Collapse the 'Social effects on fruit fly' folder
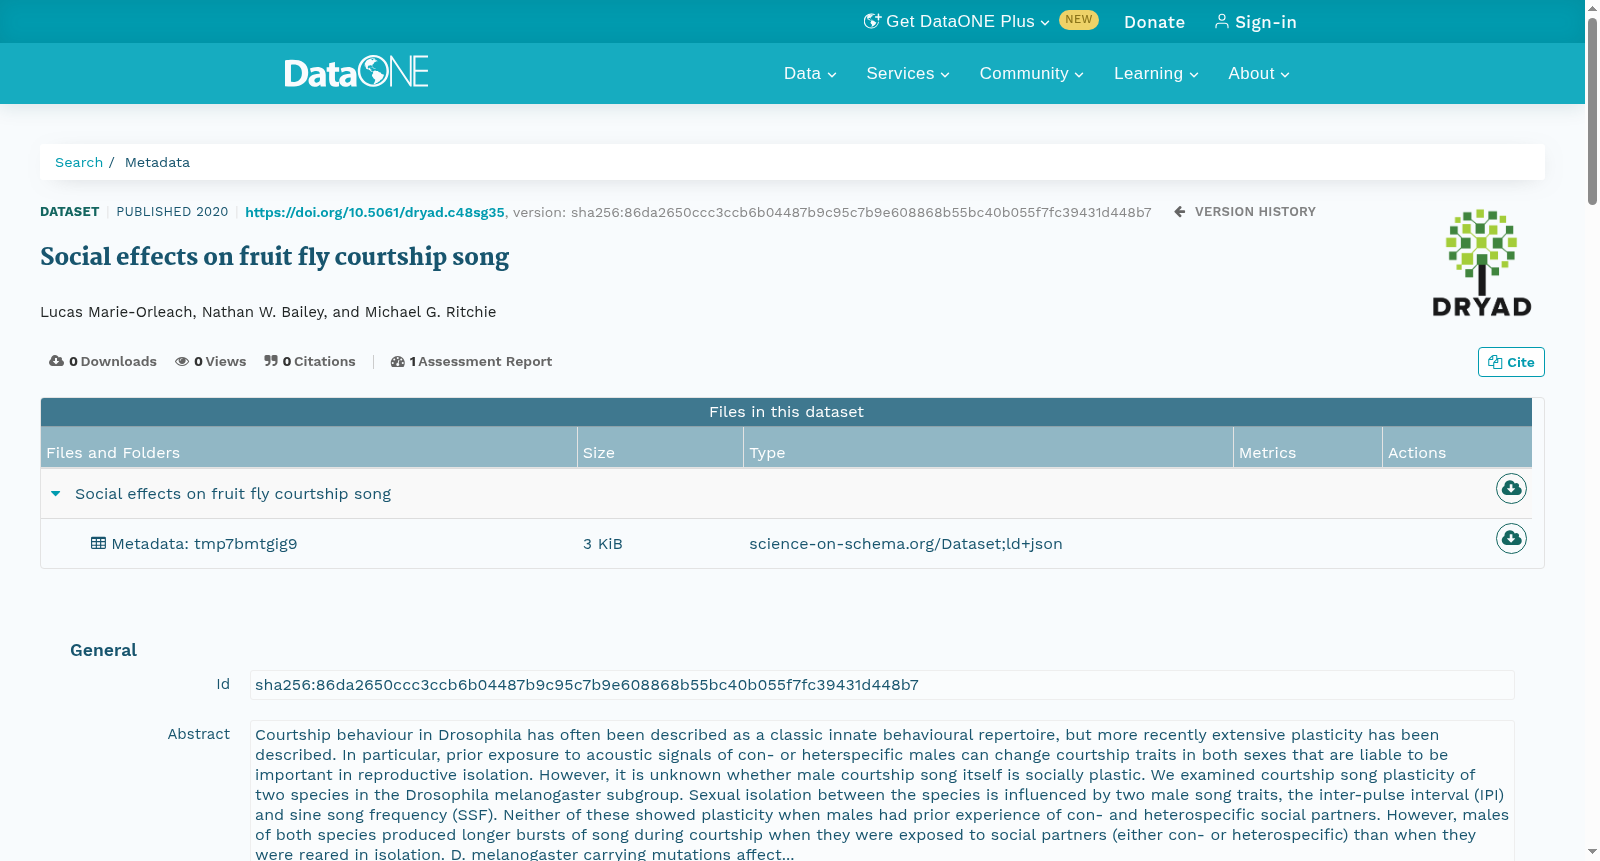 click(56, 493)
